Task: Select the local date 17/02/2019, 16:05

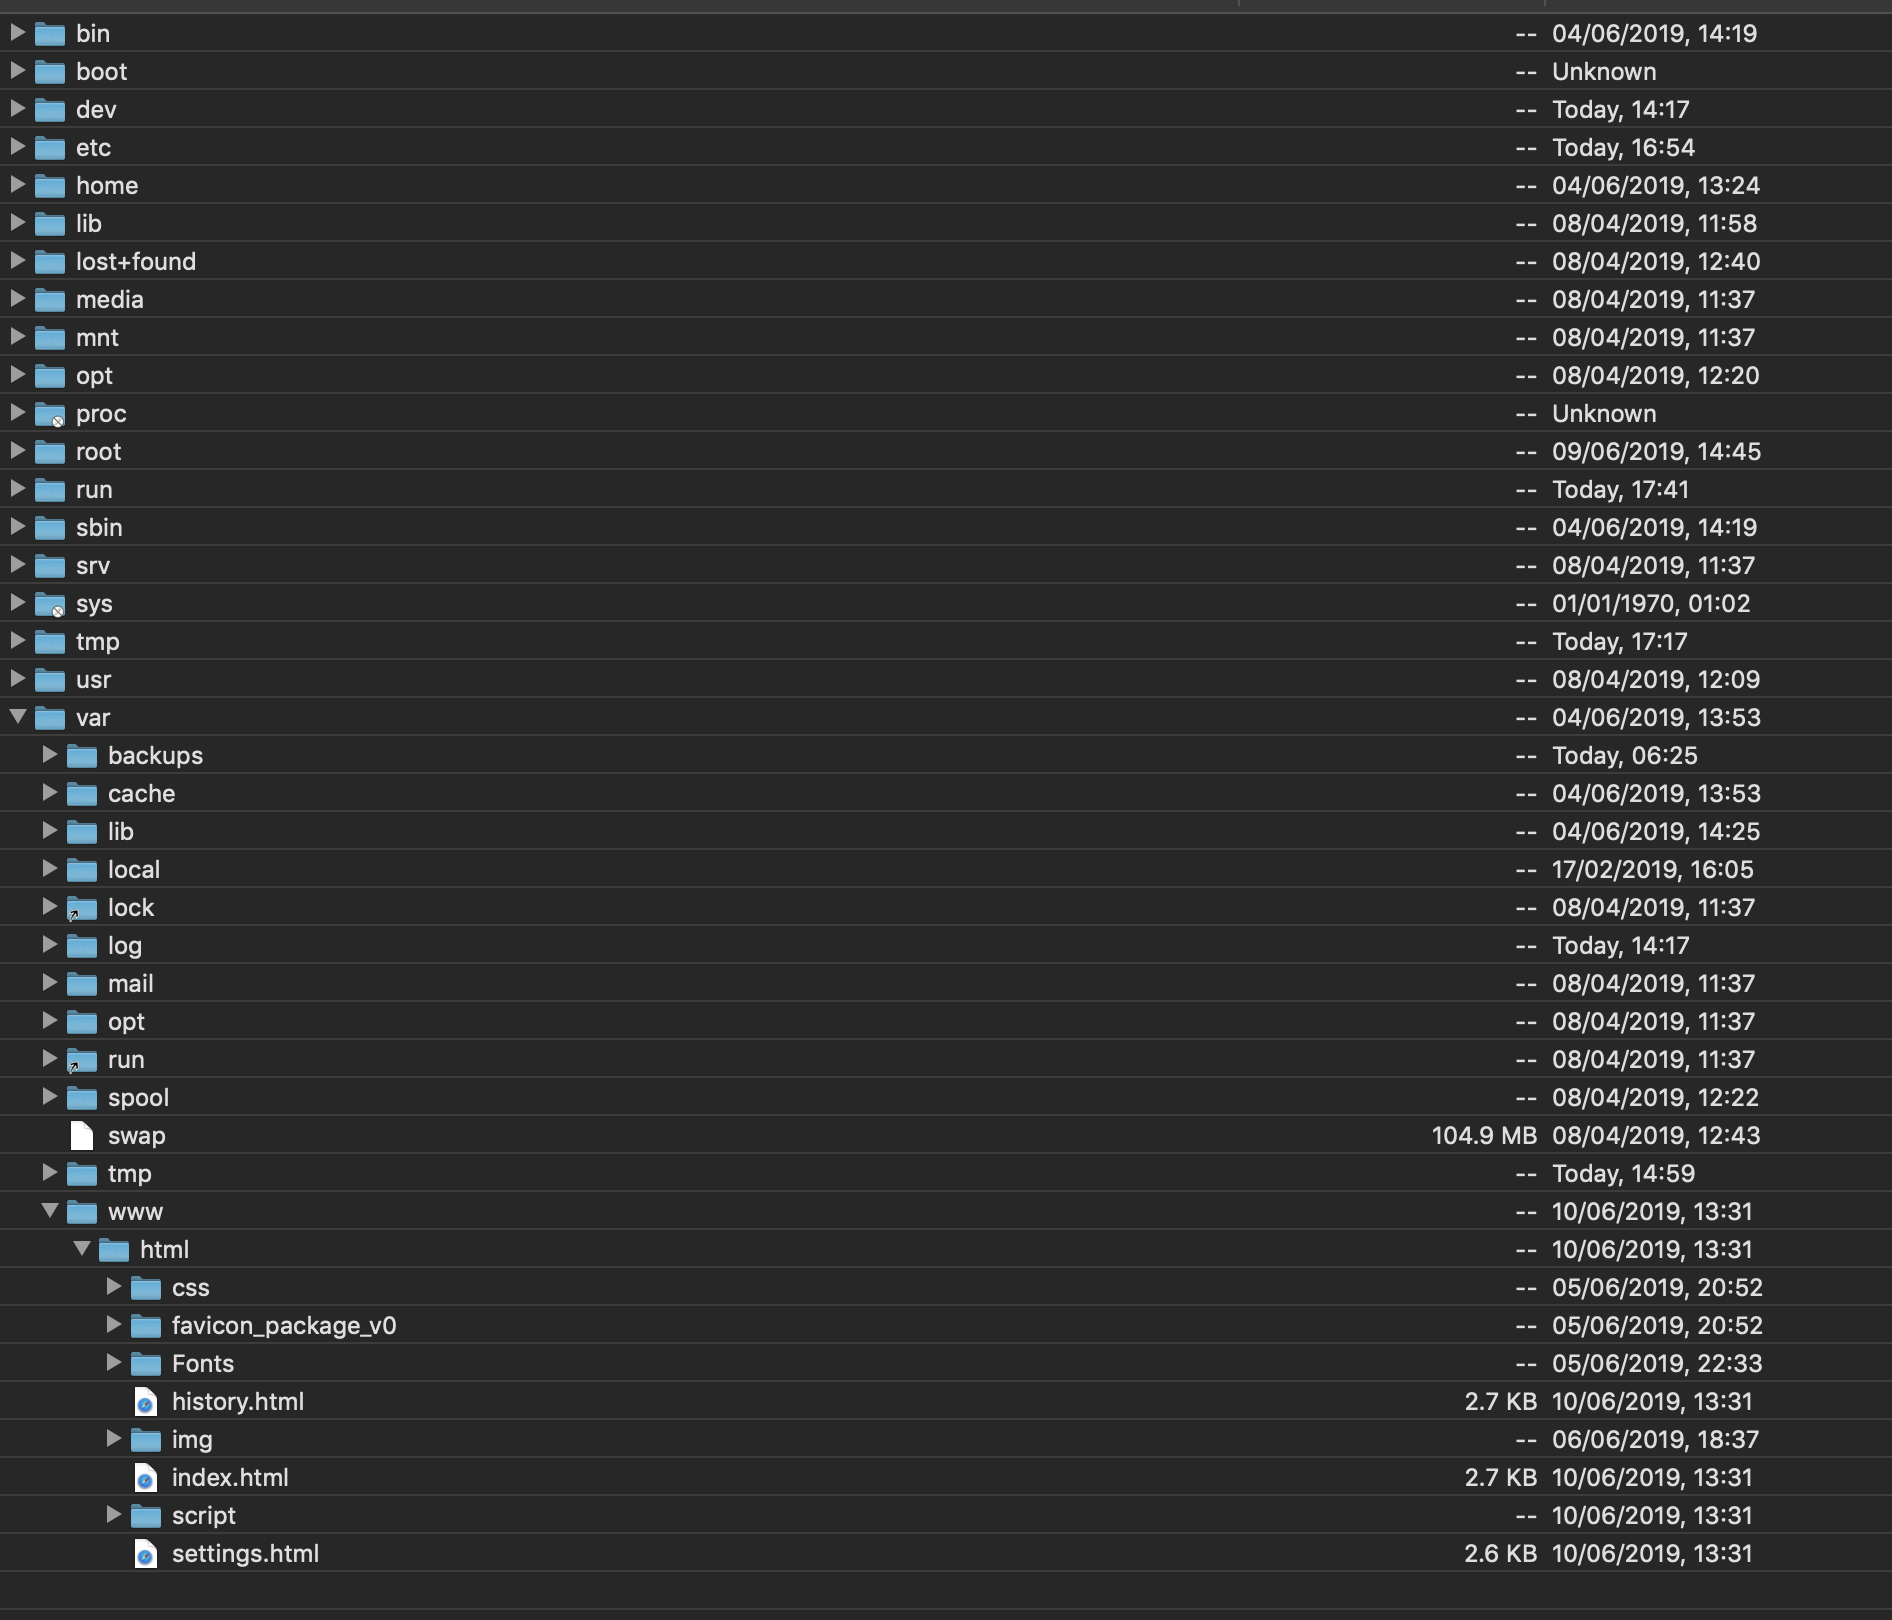Action: (x=1652, y=870)
